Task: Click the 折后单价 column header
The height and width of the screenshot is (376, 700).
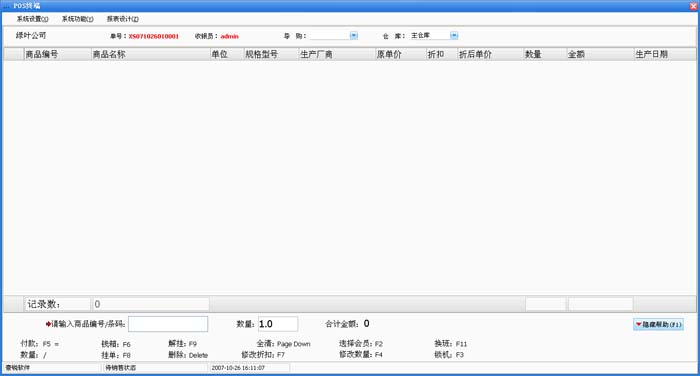Action: tap(491, 54)
